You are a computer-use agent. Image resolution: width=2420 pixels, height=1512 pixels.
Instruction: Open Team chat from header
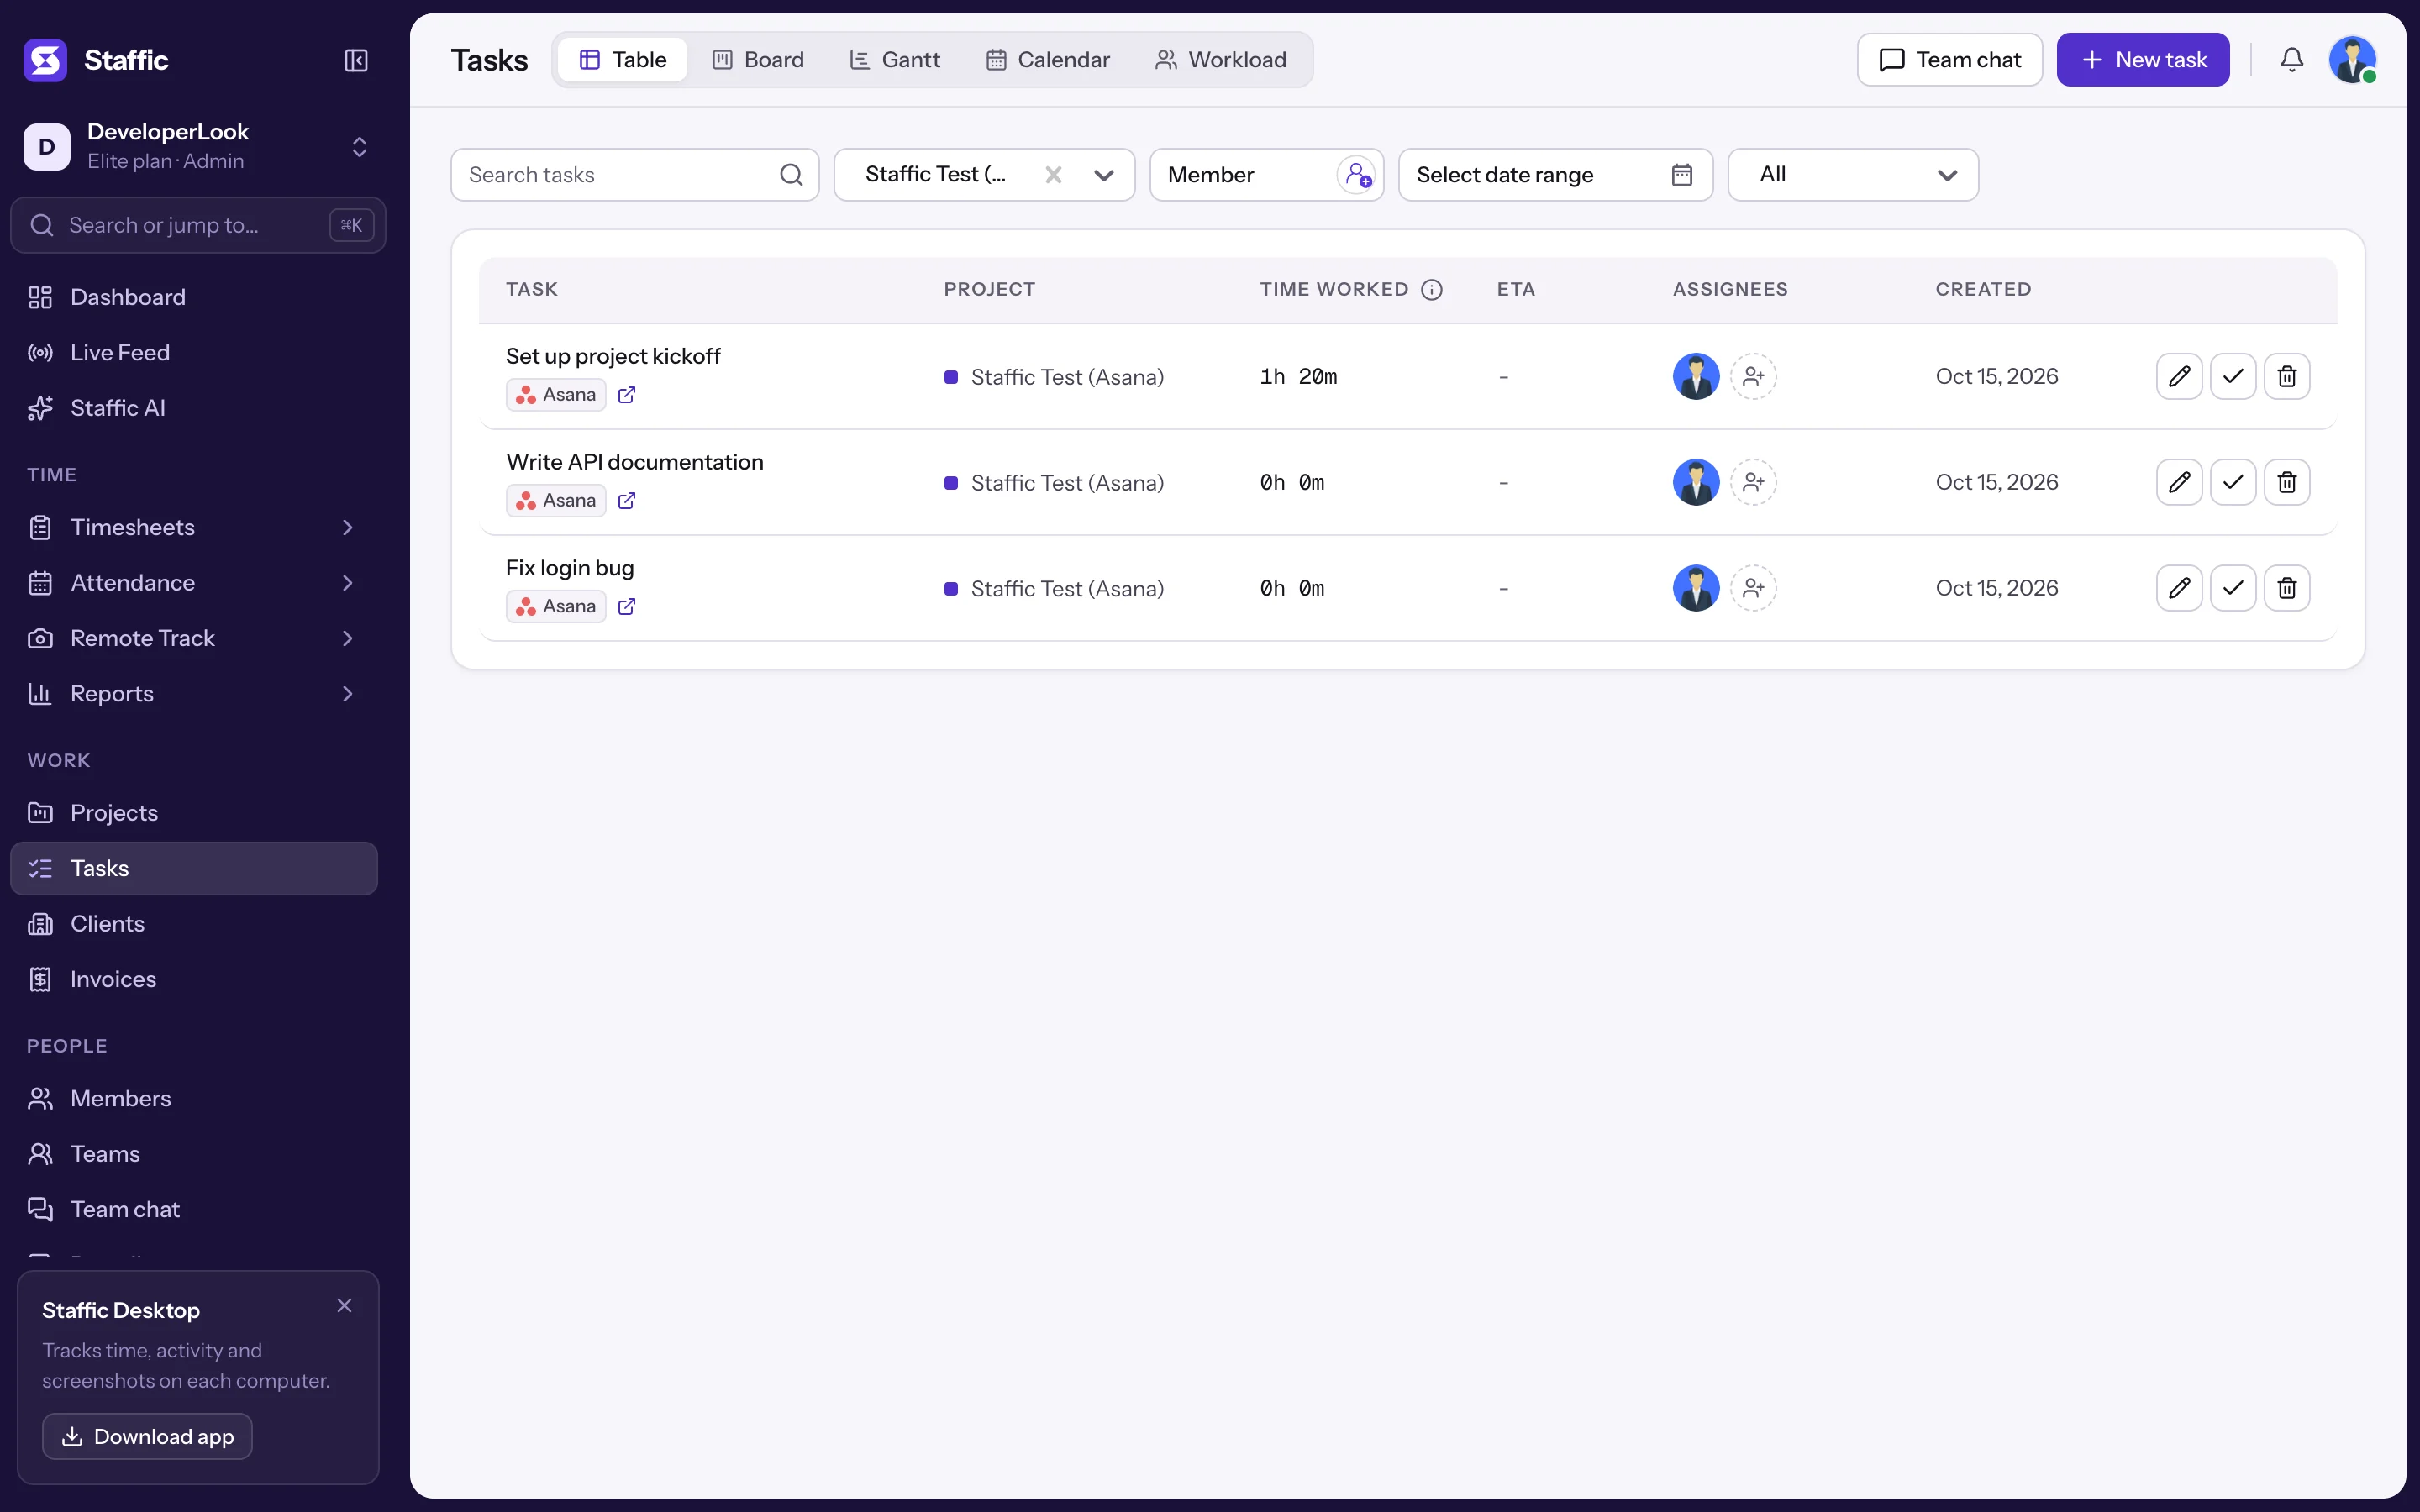pyautogui.click(x=1949, y=60)
